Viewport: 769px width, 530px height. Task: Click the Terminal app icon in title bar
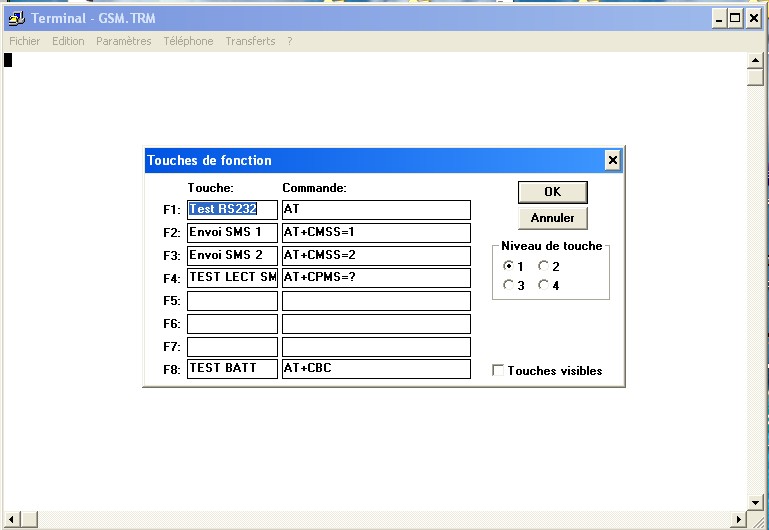[x=15, y=18]
